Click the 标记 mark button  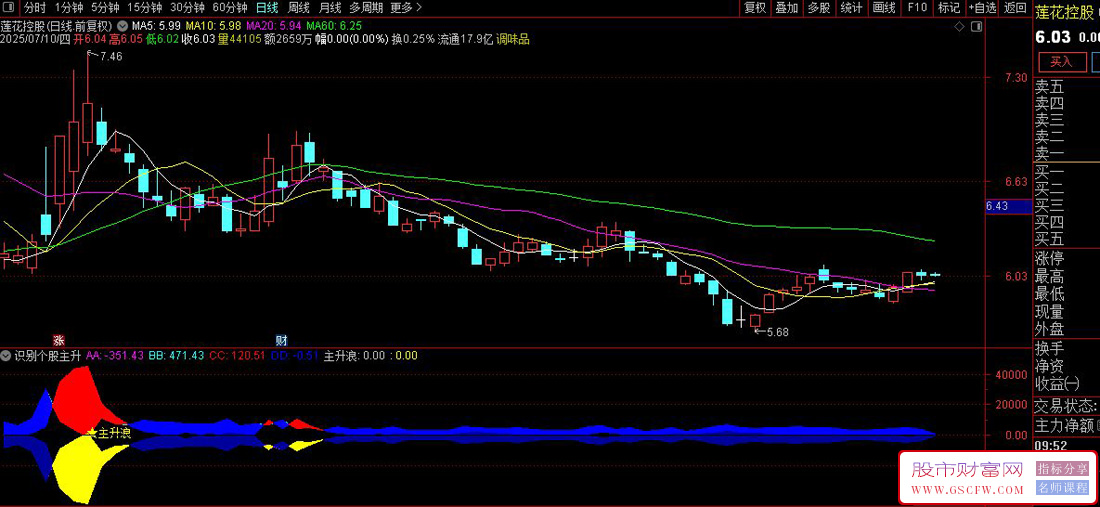[948, 8]
